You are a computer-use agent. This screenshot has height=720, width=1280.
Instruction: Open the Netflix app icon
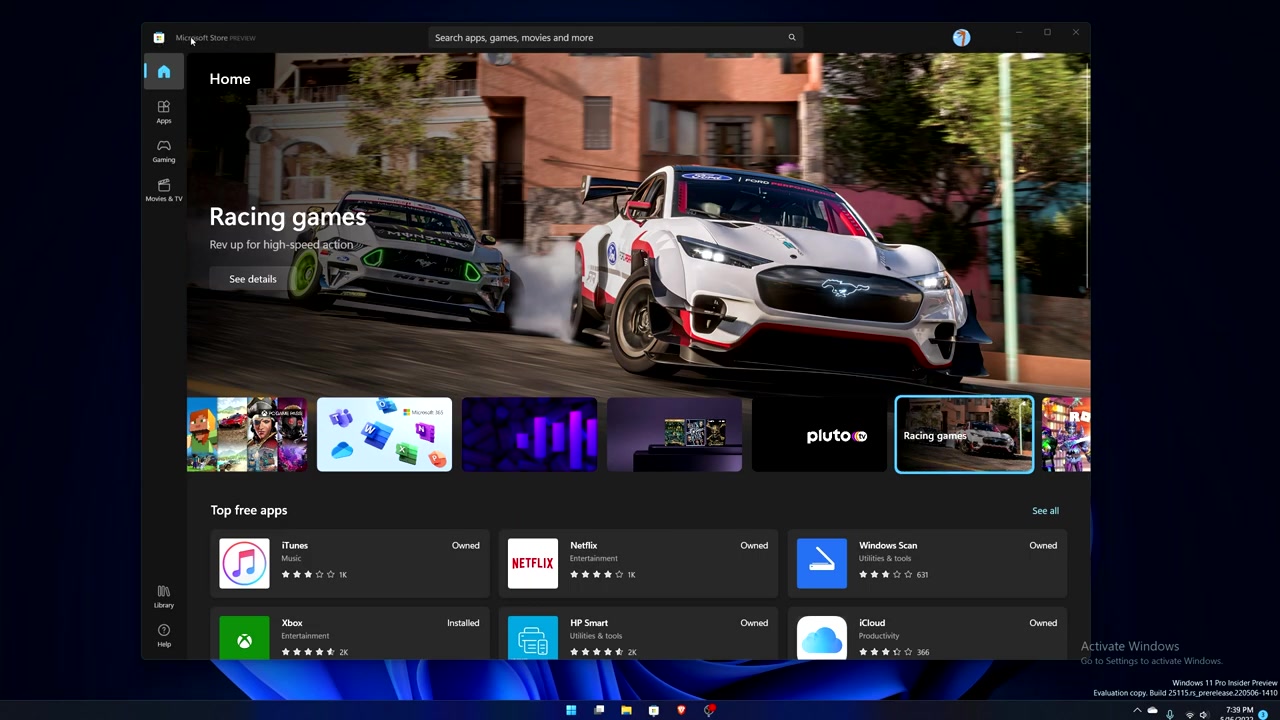click(533, 563)
